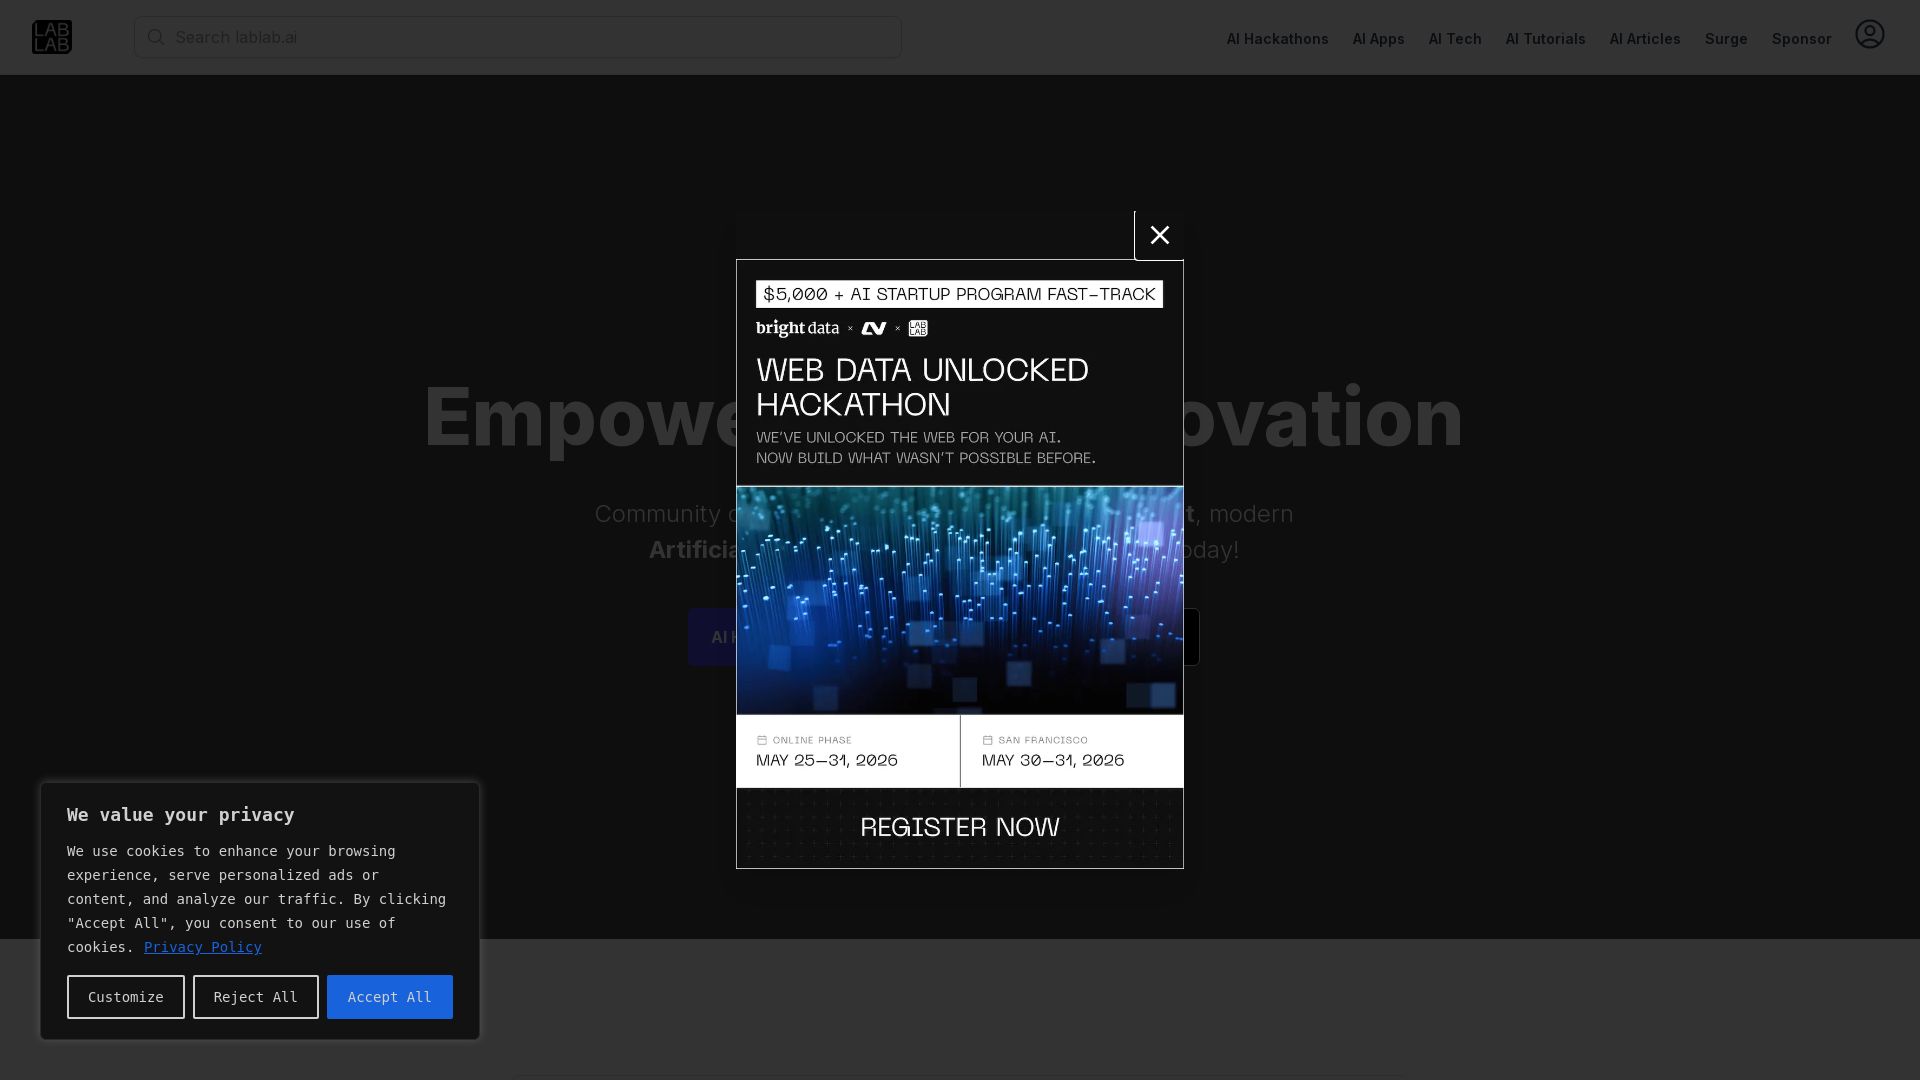Screen dimensions: 1920x1080
Task: Click the Web Data Unlocked Hackathon title
Action: (x=922, y=388)
